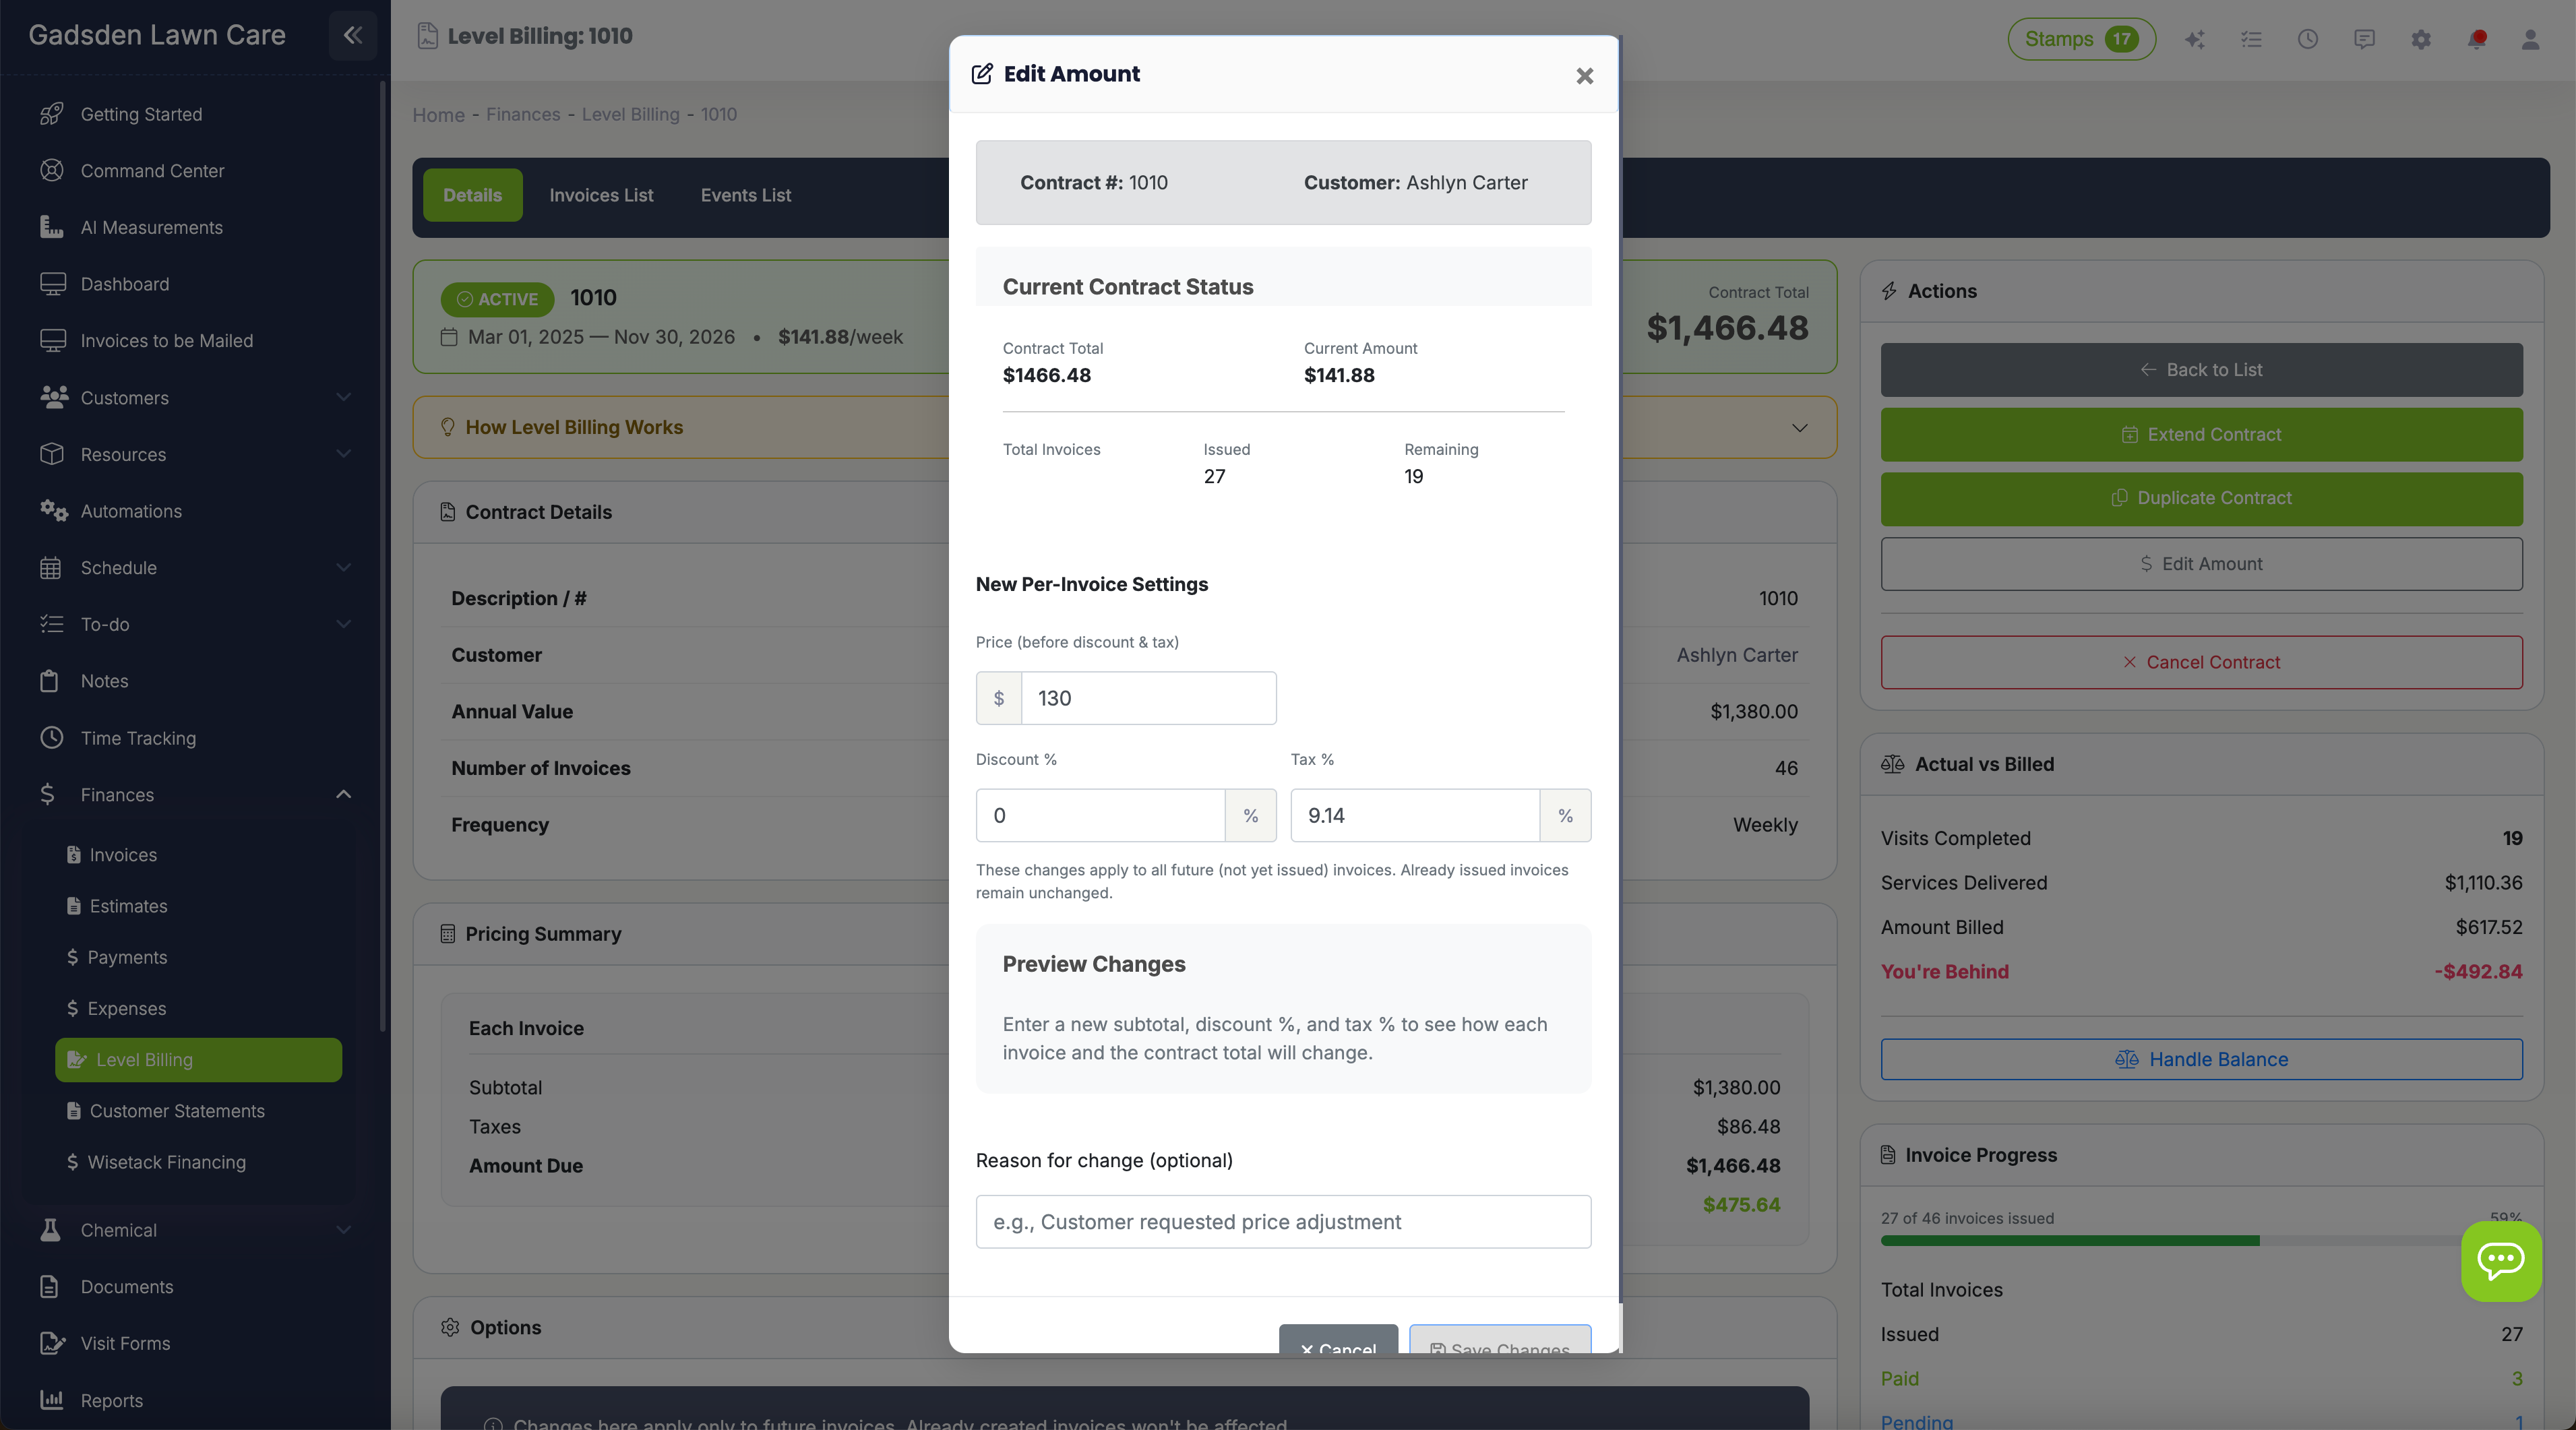Image resolution: width=2576 pixels, height=1430 pixels.
Task: Switch to the Events List tab
Action: (x=745, y=195)
